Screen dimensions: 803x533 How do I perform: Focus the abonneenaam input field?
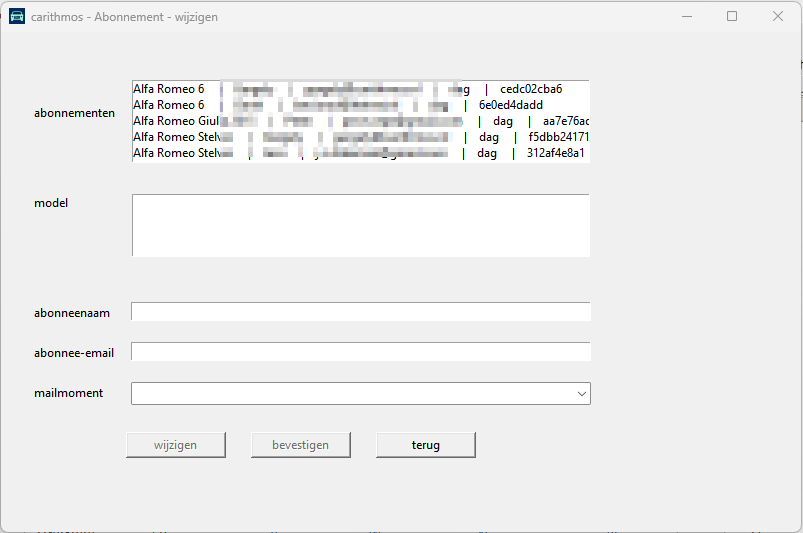[x=360, y=312]
